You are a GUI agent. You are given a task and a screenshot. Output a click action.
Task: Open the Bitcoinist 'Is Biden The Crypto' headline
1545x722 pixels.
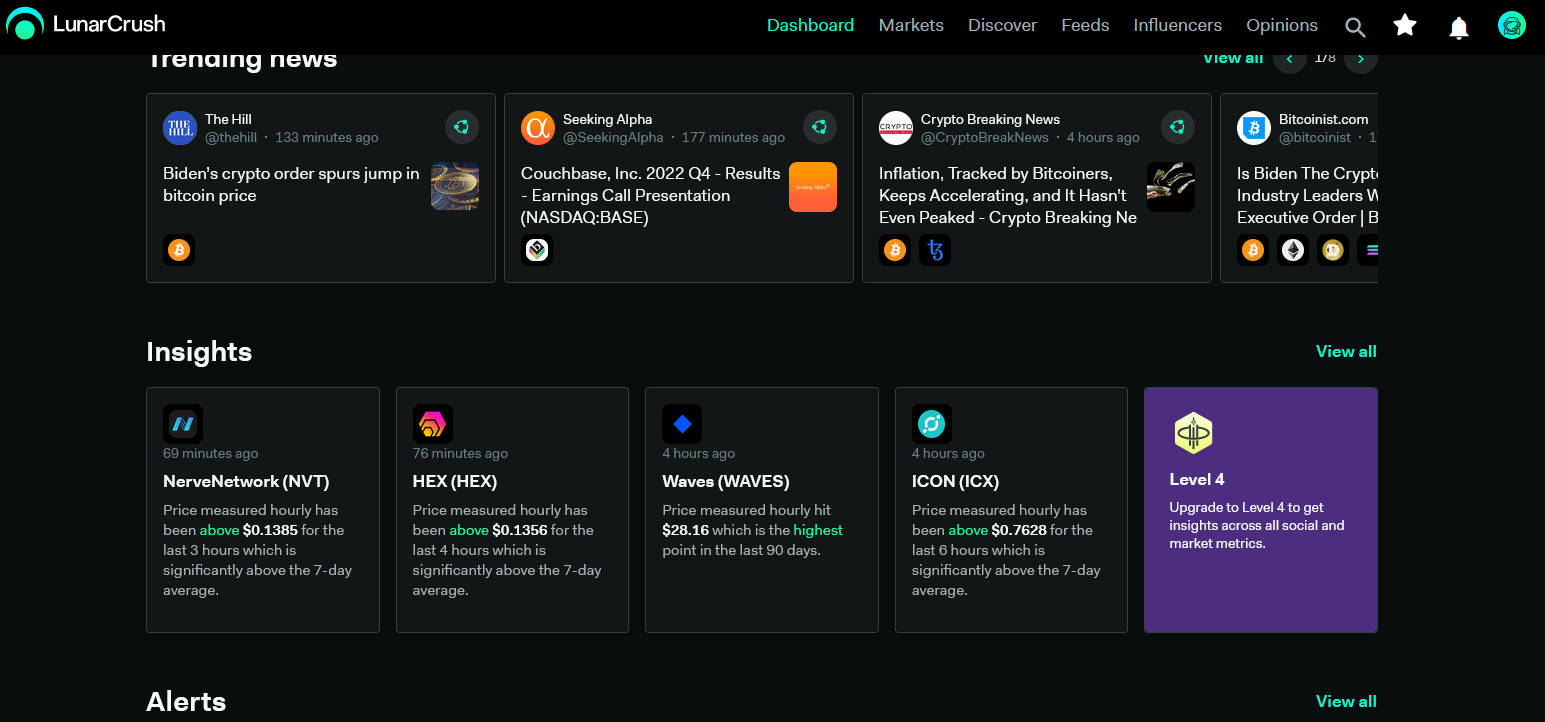pos(1307,196)
